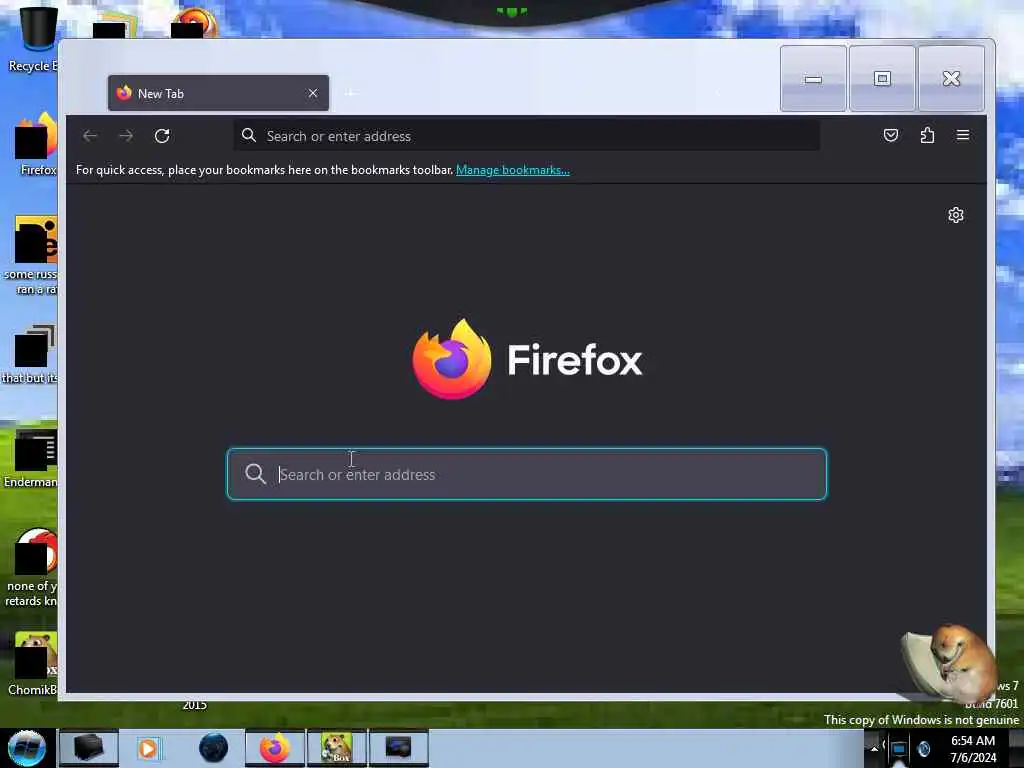Open the ChomikBox taskbar icon
This screenshot has width=1024, height=768.
point(337,748)
